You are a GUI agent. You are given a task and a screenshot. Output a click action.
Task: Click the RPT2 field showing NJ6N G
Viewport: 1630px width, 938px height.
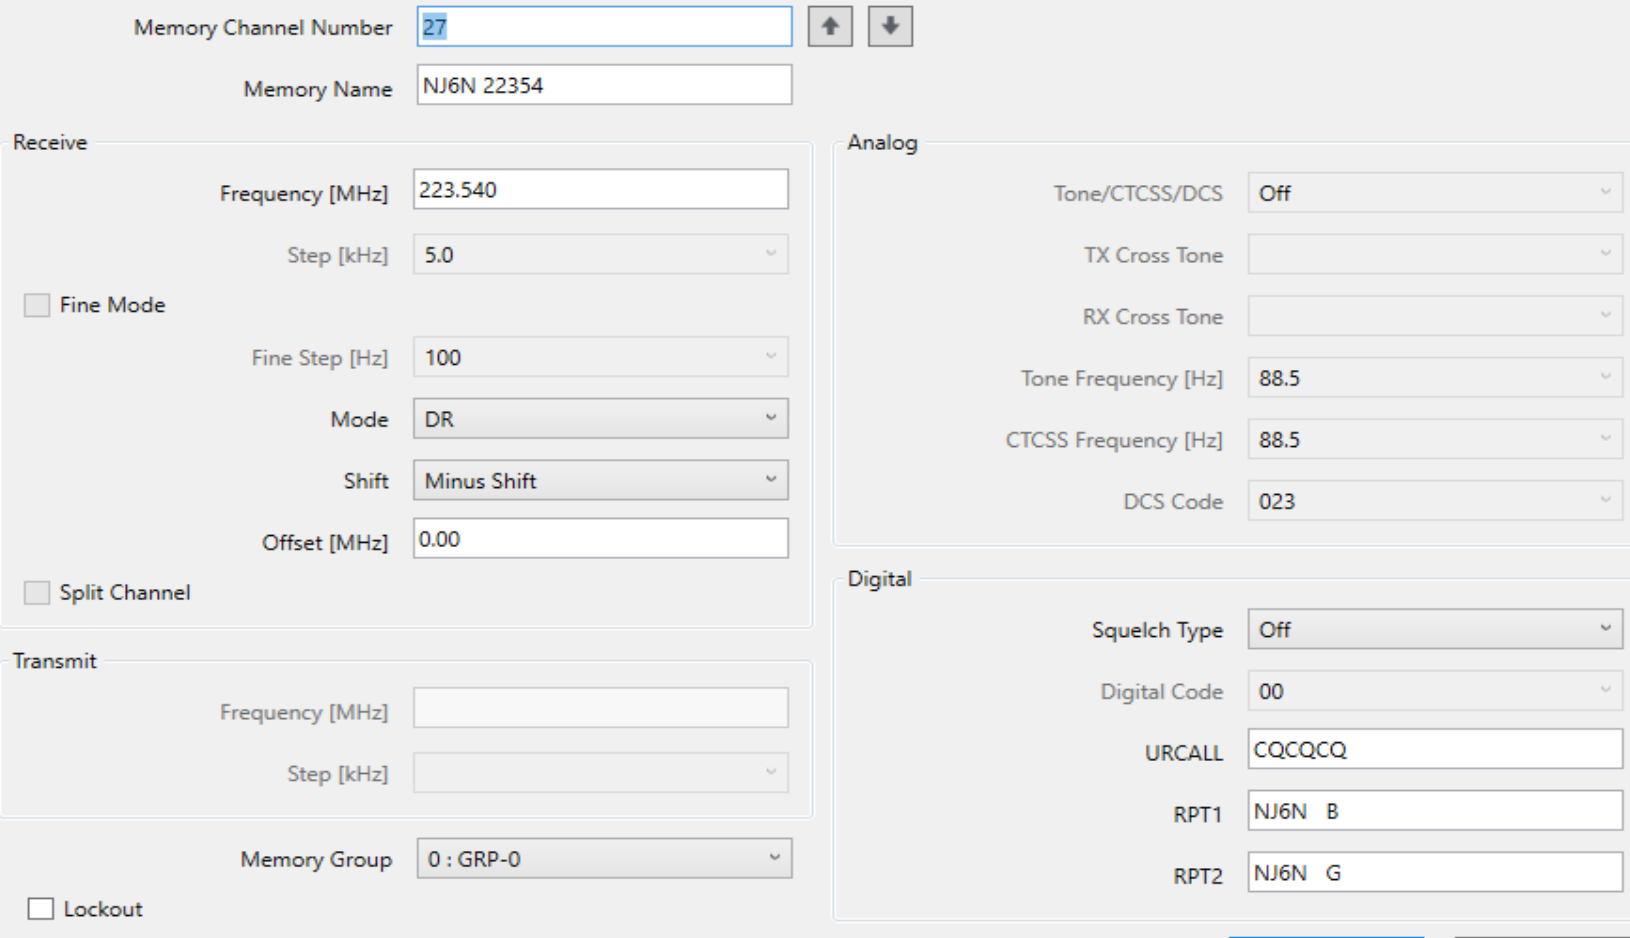[1435, 872]
